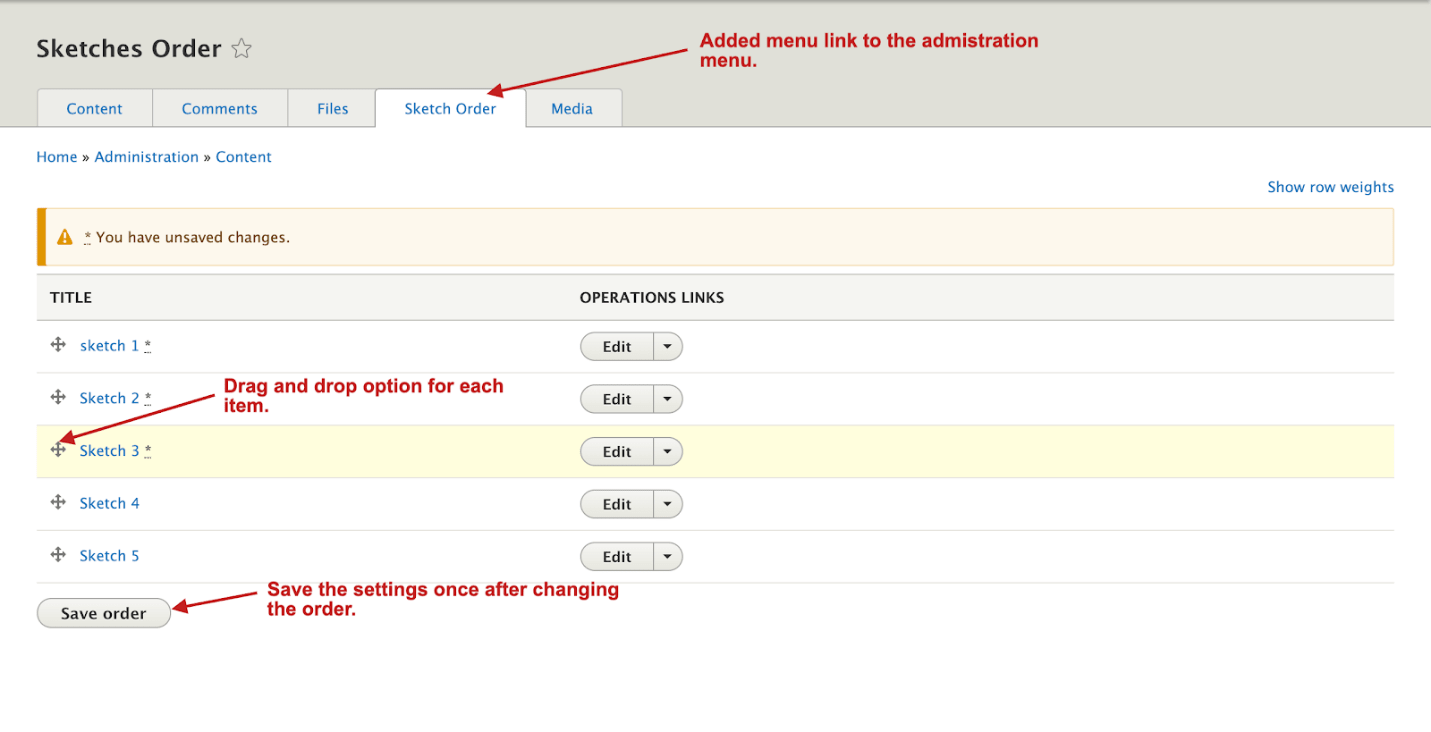Click the Sketches Order page heading
Viewport: 1431px width, 732px height.
click(x=129, y=48)
